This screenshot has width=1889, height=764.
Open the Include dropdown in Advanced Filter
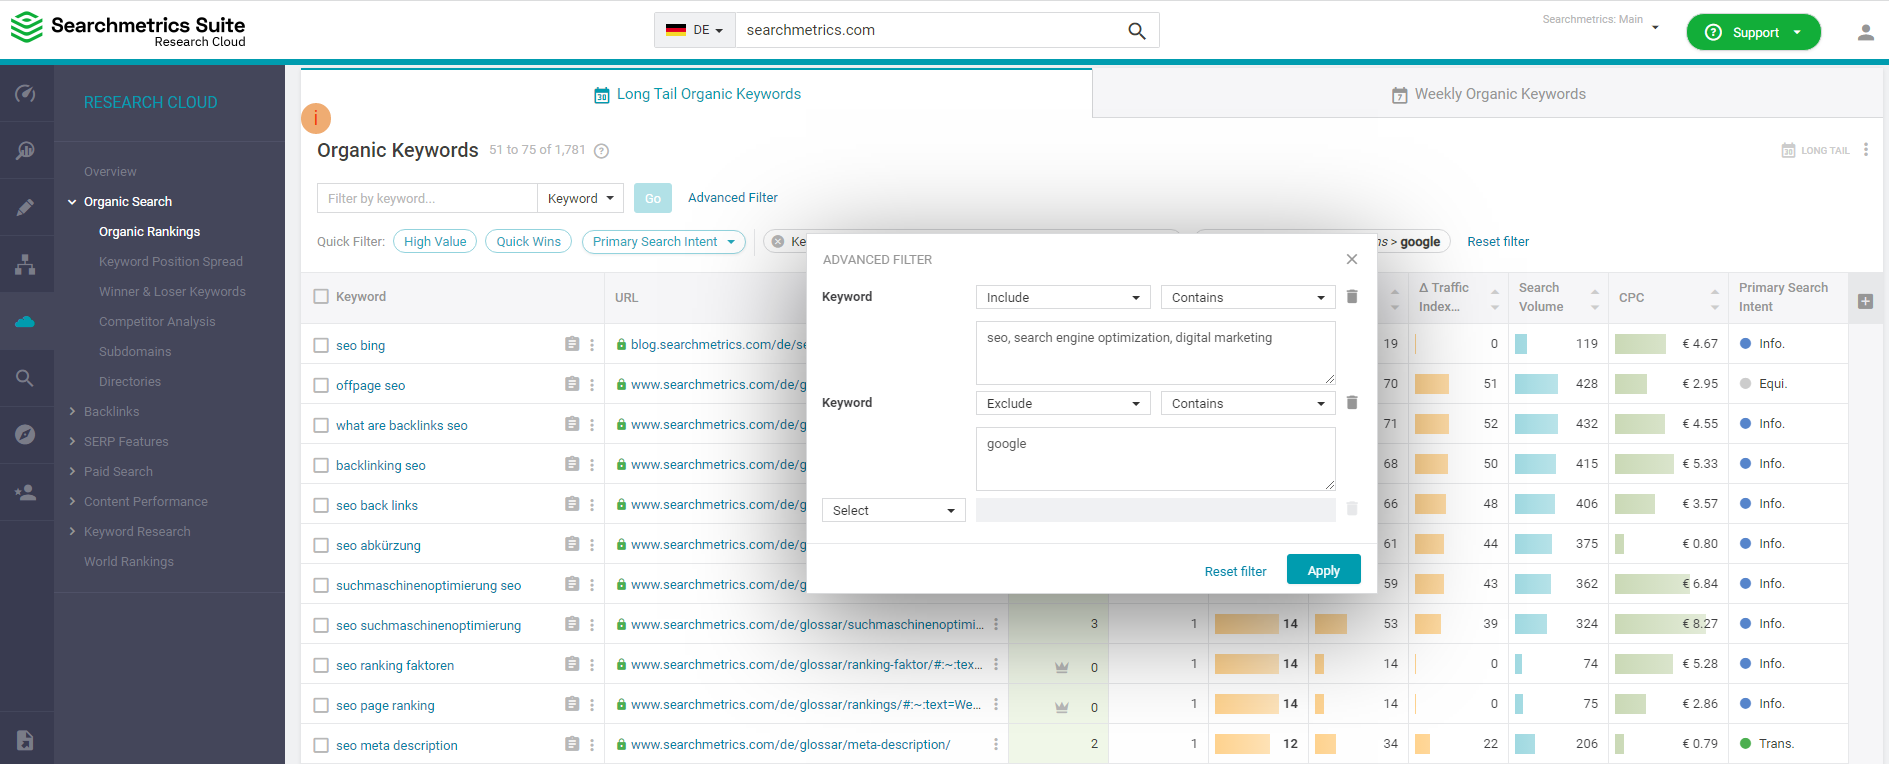(x=1063, y=297)
